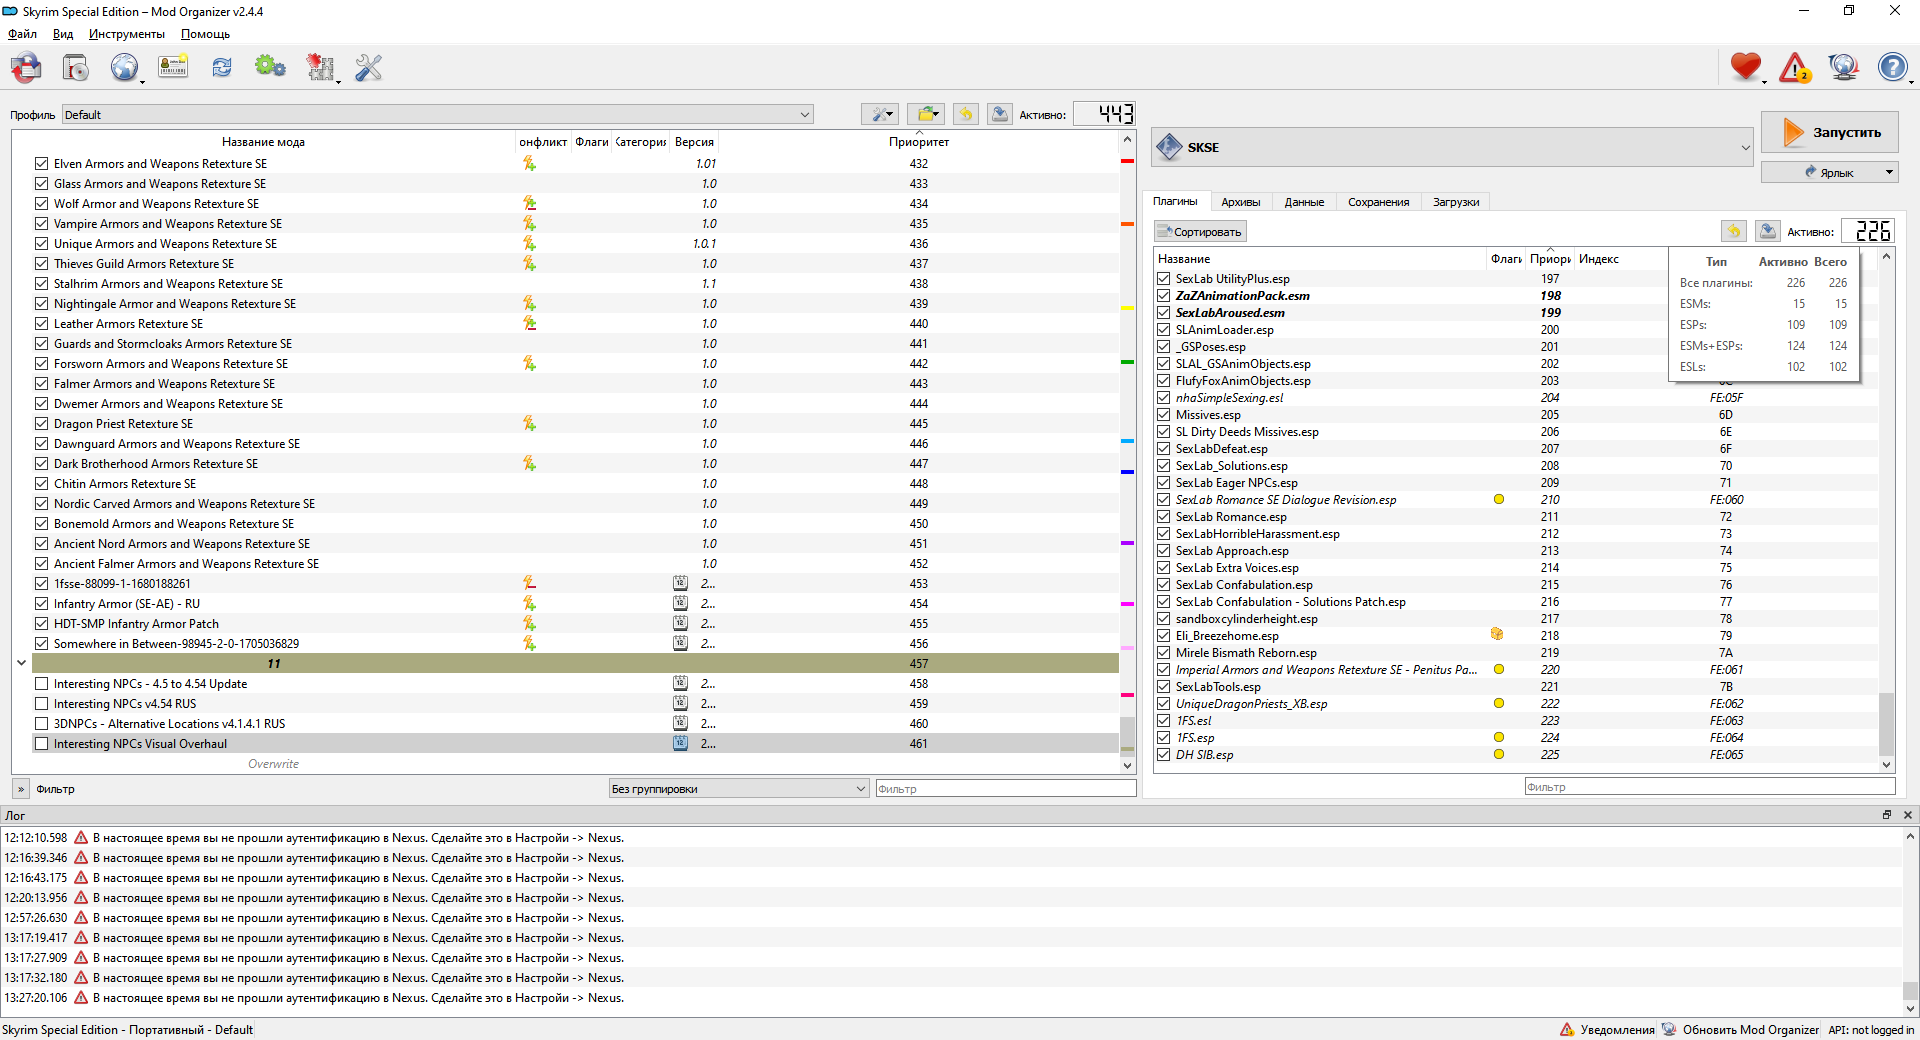
Task: Click the log panel float icon
Action: pyautogui.click(x=1887, y=815)
